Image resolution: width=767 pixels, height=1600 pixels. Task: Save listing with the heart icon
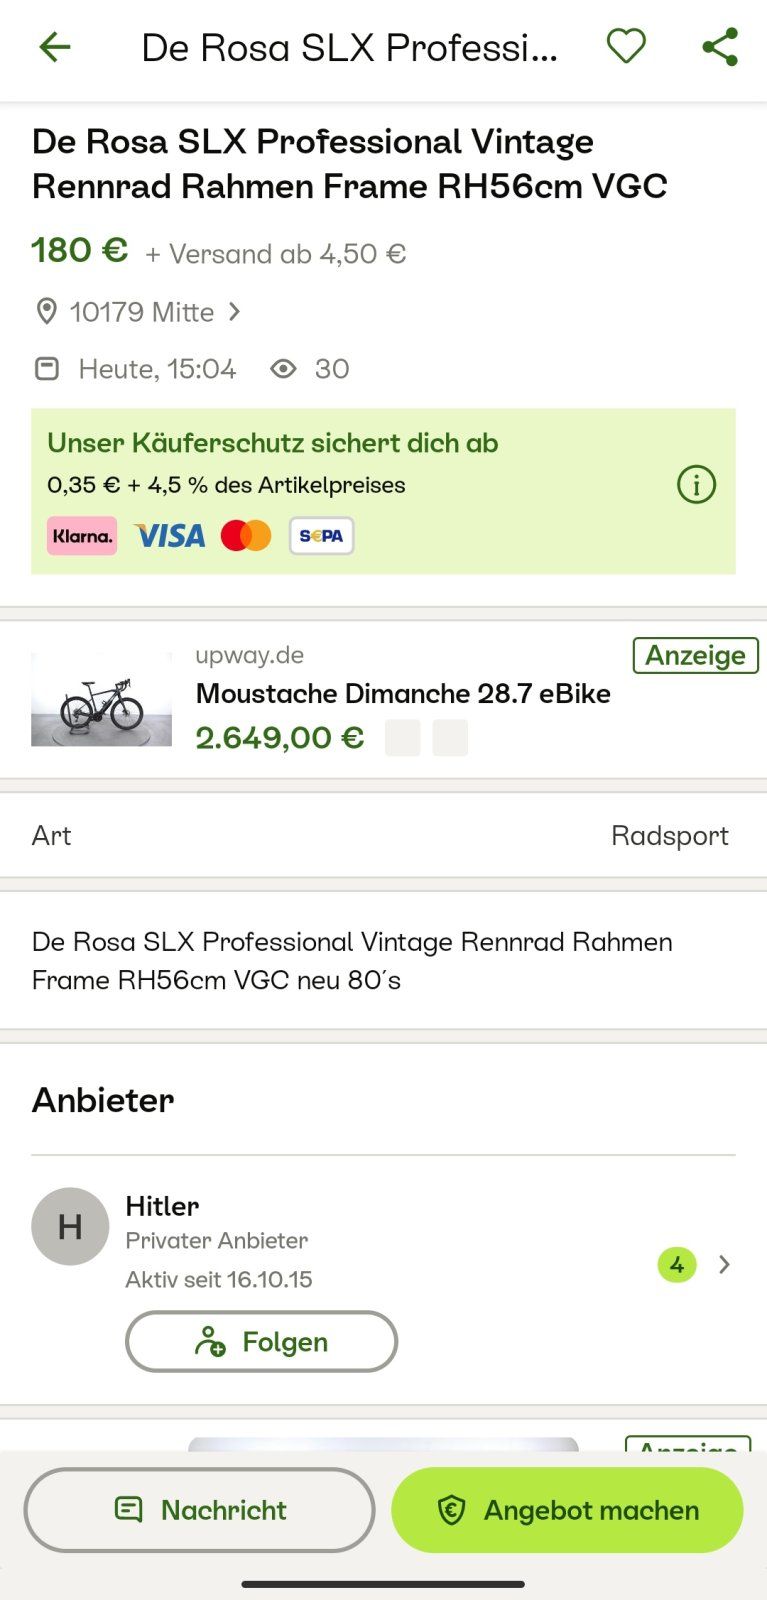click(626, 46)
